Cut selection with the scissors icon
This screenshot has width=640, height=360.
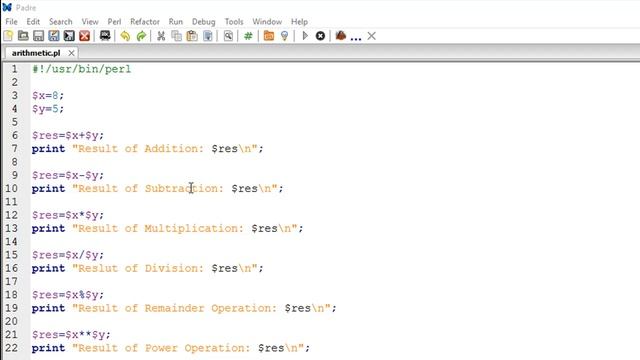pyautogui.click(x=161, y=36)
